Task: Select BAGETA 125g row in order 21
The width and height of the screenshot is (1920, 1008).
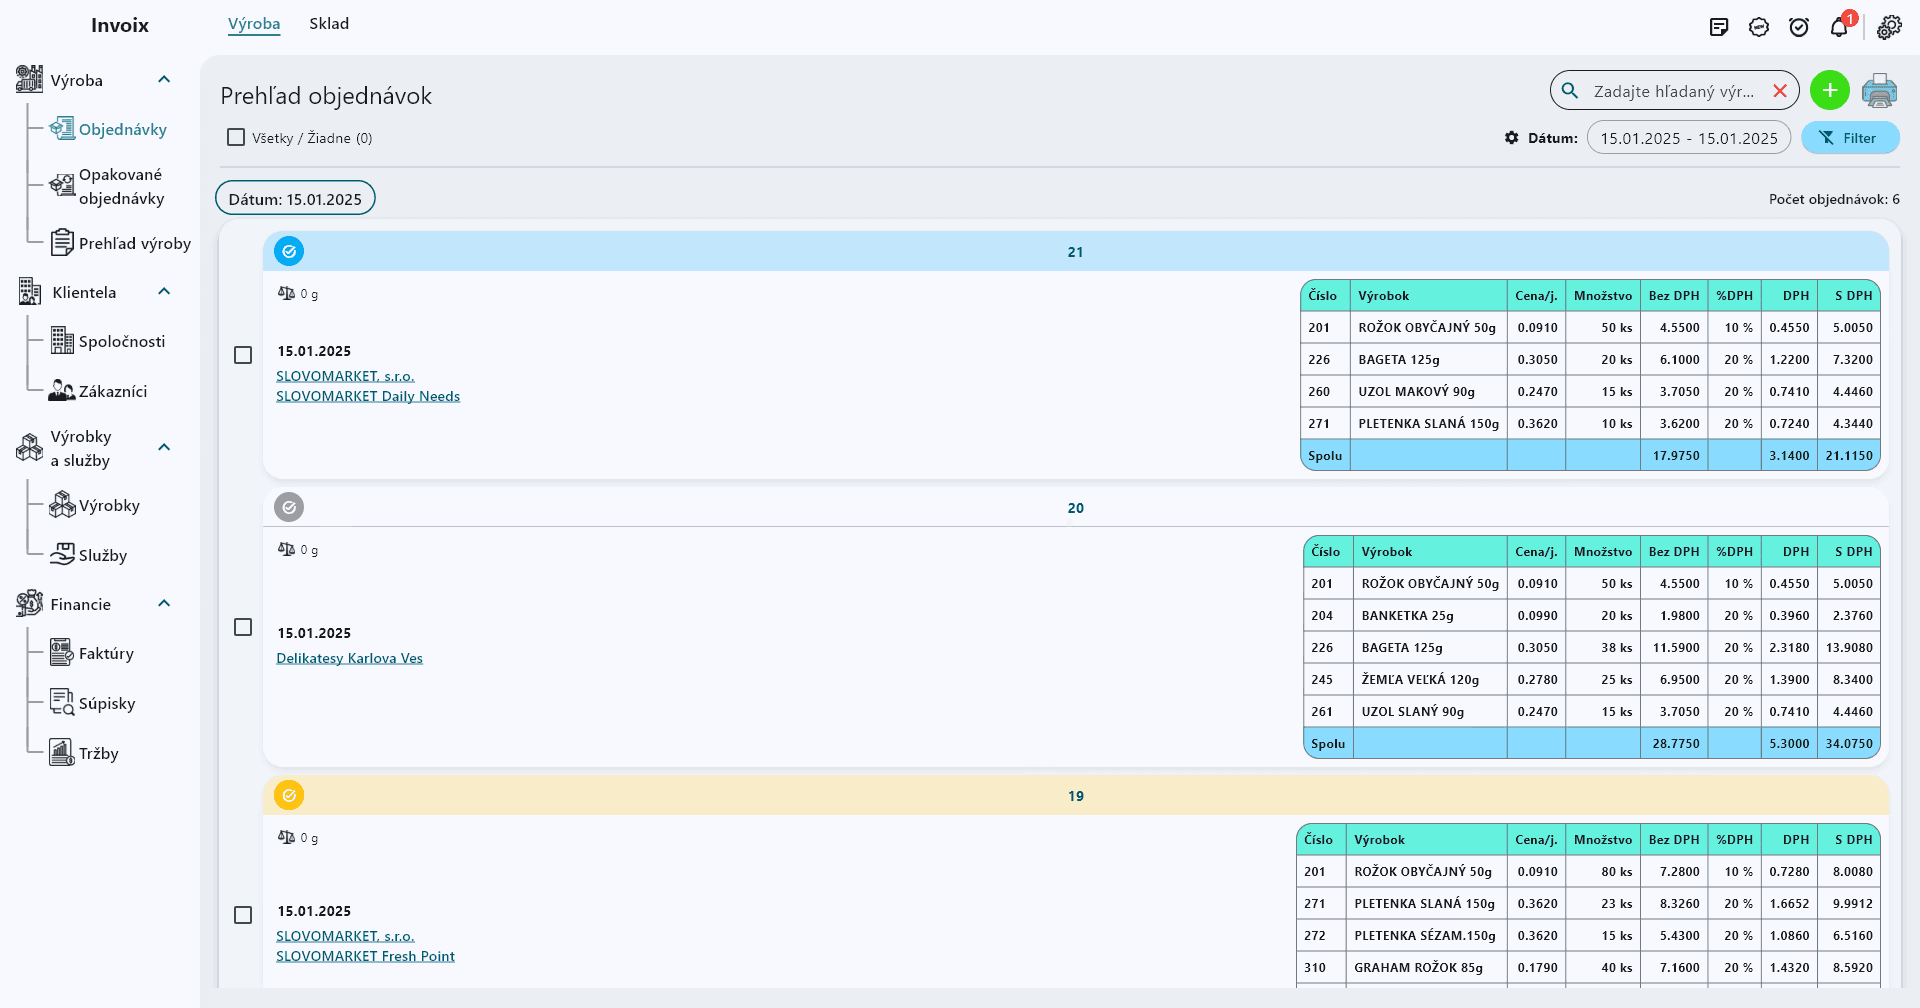Action: pyautogui.click(x=1590, y=359)
